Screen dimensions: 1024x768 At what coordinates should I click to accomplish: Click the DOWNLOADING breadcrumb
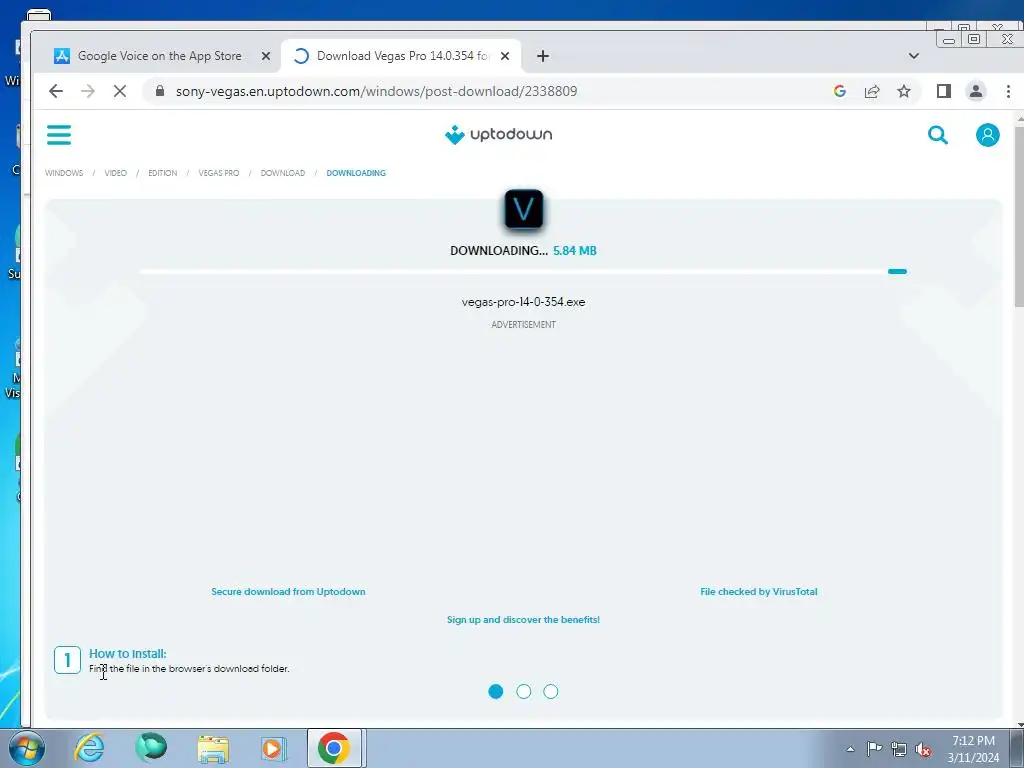pos(356,173)
